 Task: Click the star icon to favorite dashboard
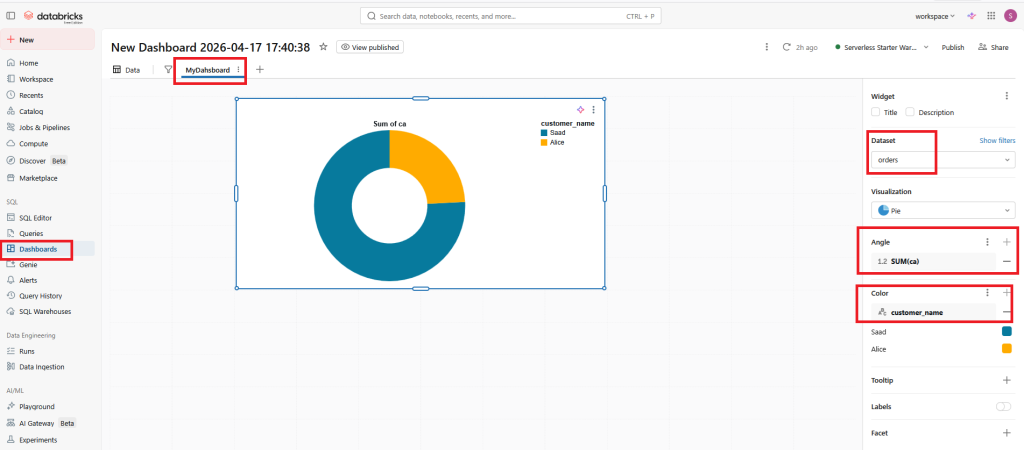point(323,47)
